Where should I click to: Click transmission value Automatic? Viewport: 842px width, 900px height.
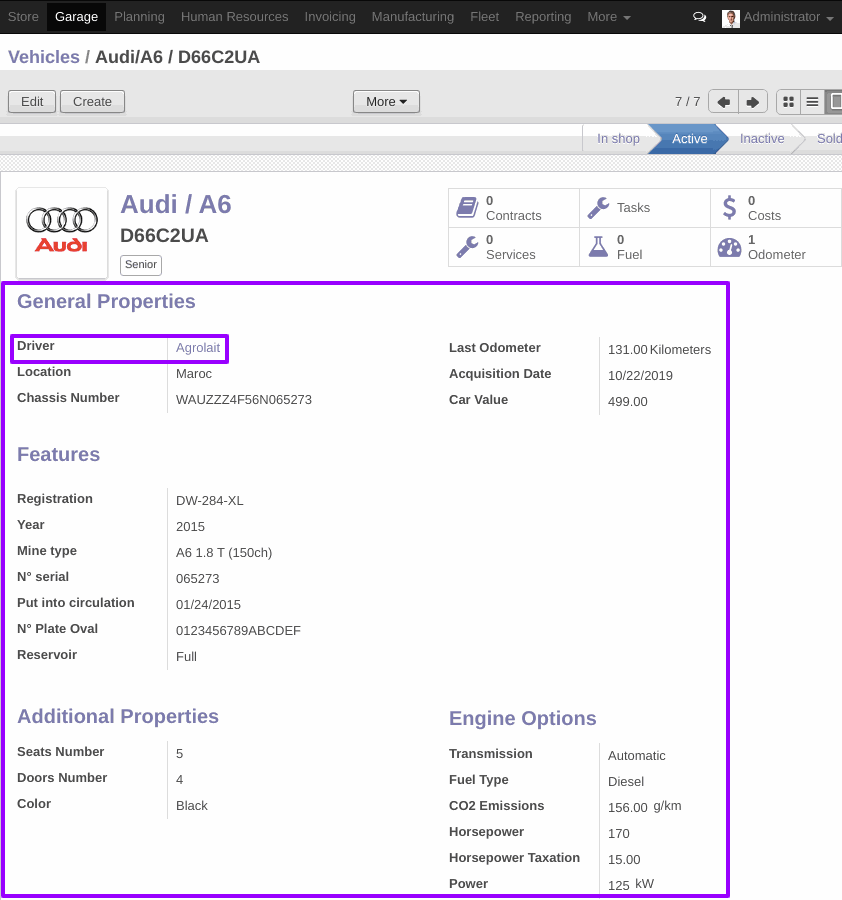(637, 756)
